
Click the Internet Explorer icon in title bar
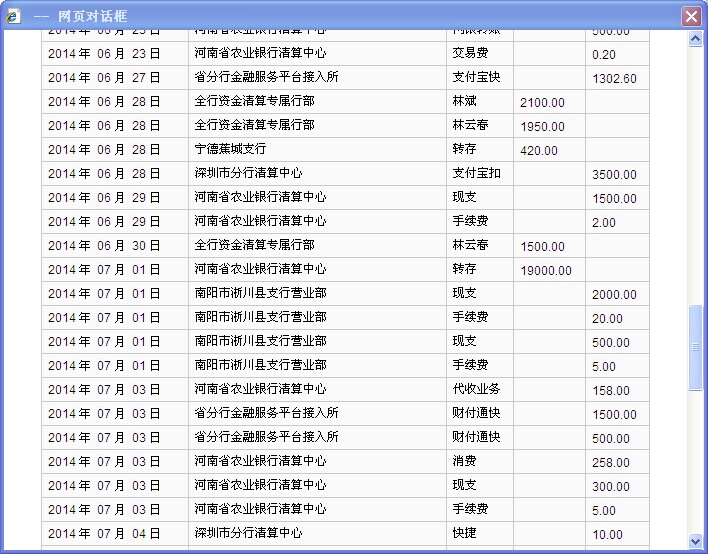point(13,16)
